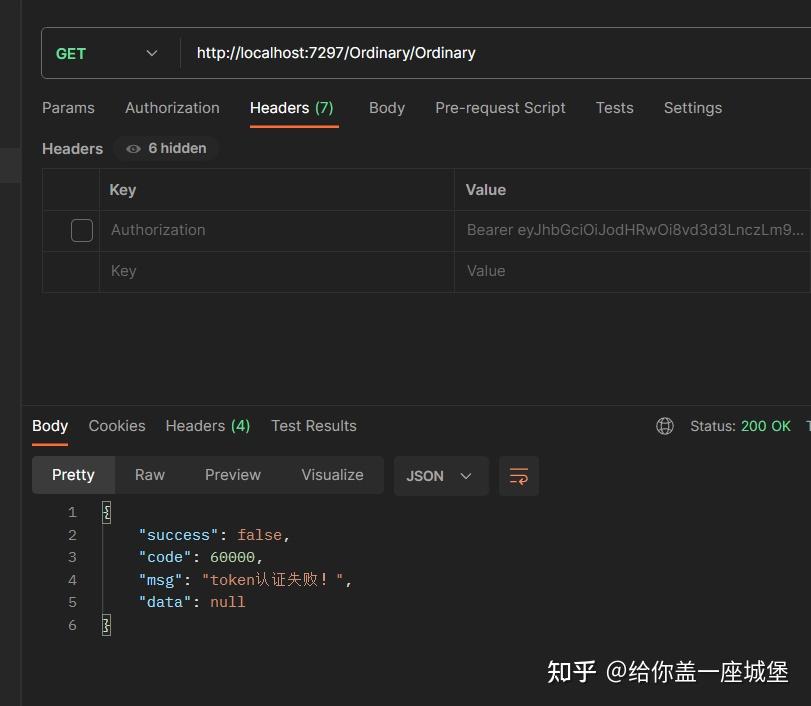Screen dimensions: 811x706
Task: Open the request Body tab
Action: pyautogui.click(x=386, y=108)
